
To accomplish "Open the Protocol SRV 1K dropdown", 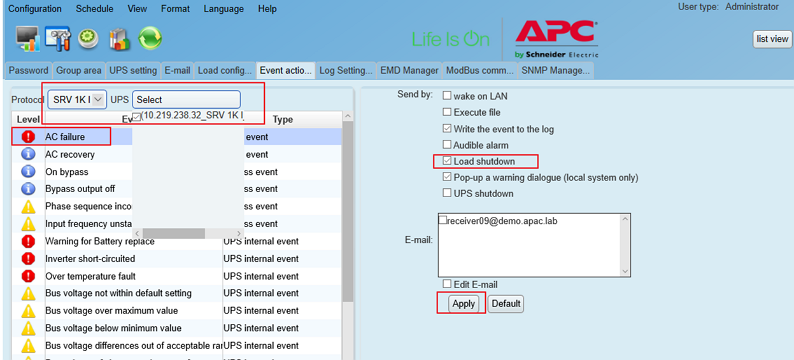I will 77,100.
